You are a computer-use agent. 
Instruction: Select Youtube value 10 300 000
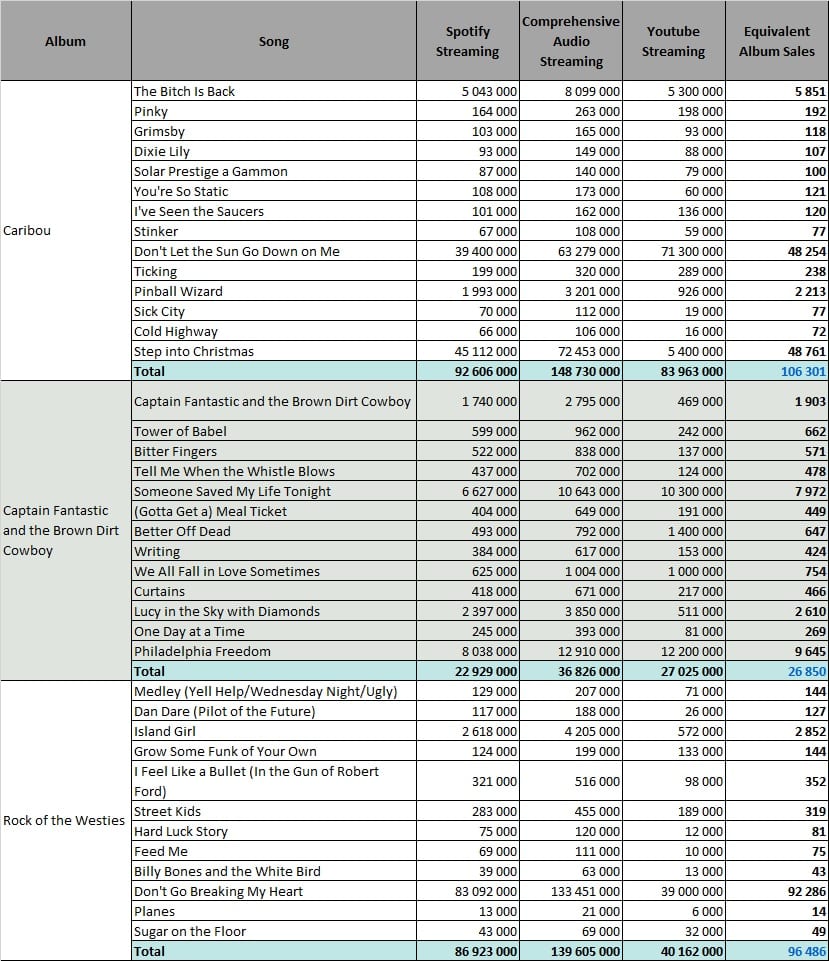click(673, 492)
